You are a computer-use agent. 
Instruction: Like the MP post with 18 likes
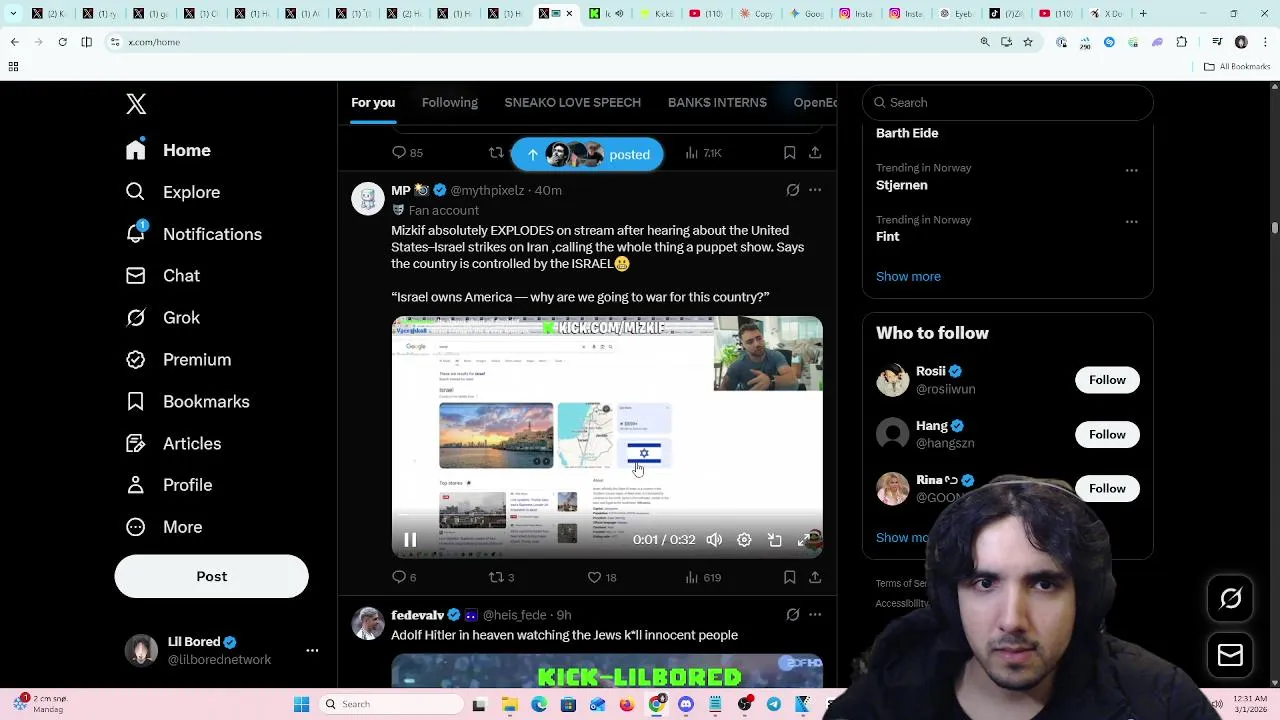(x=602, y=577)
